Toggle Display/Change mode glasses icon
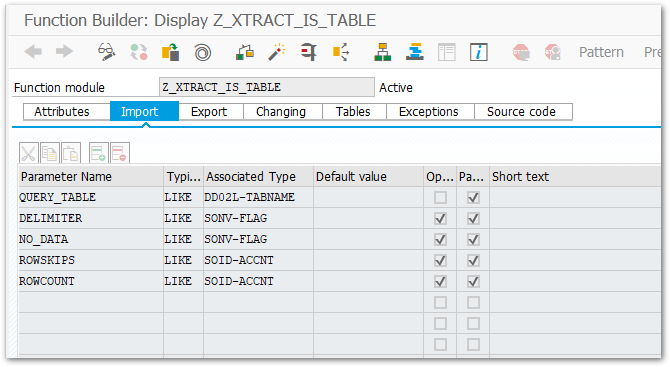Screen dimensions: 670x367 pyautogui.click(x=106, y=52)
